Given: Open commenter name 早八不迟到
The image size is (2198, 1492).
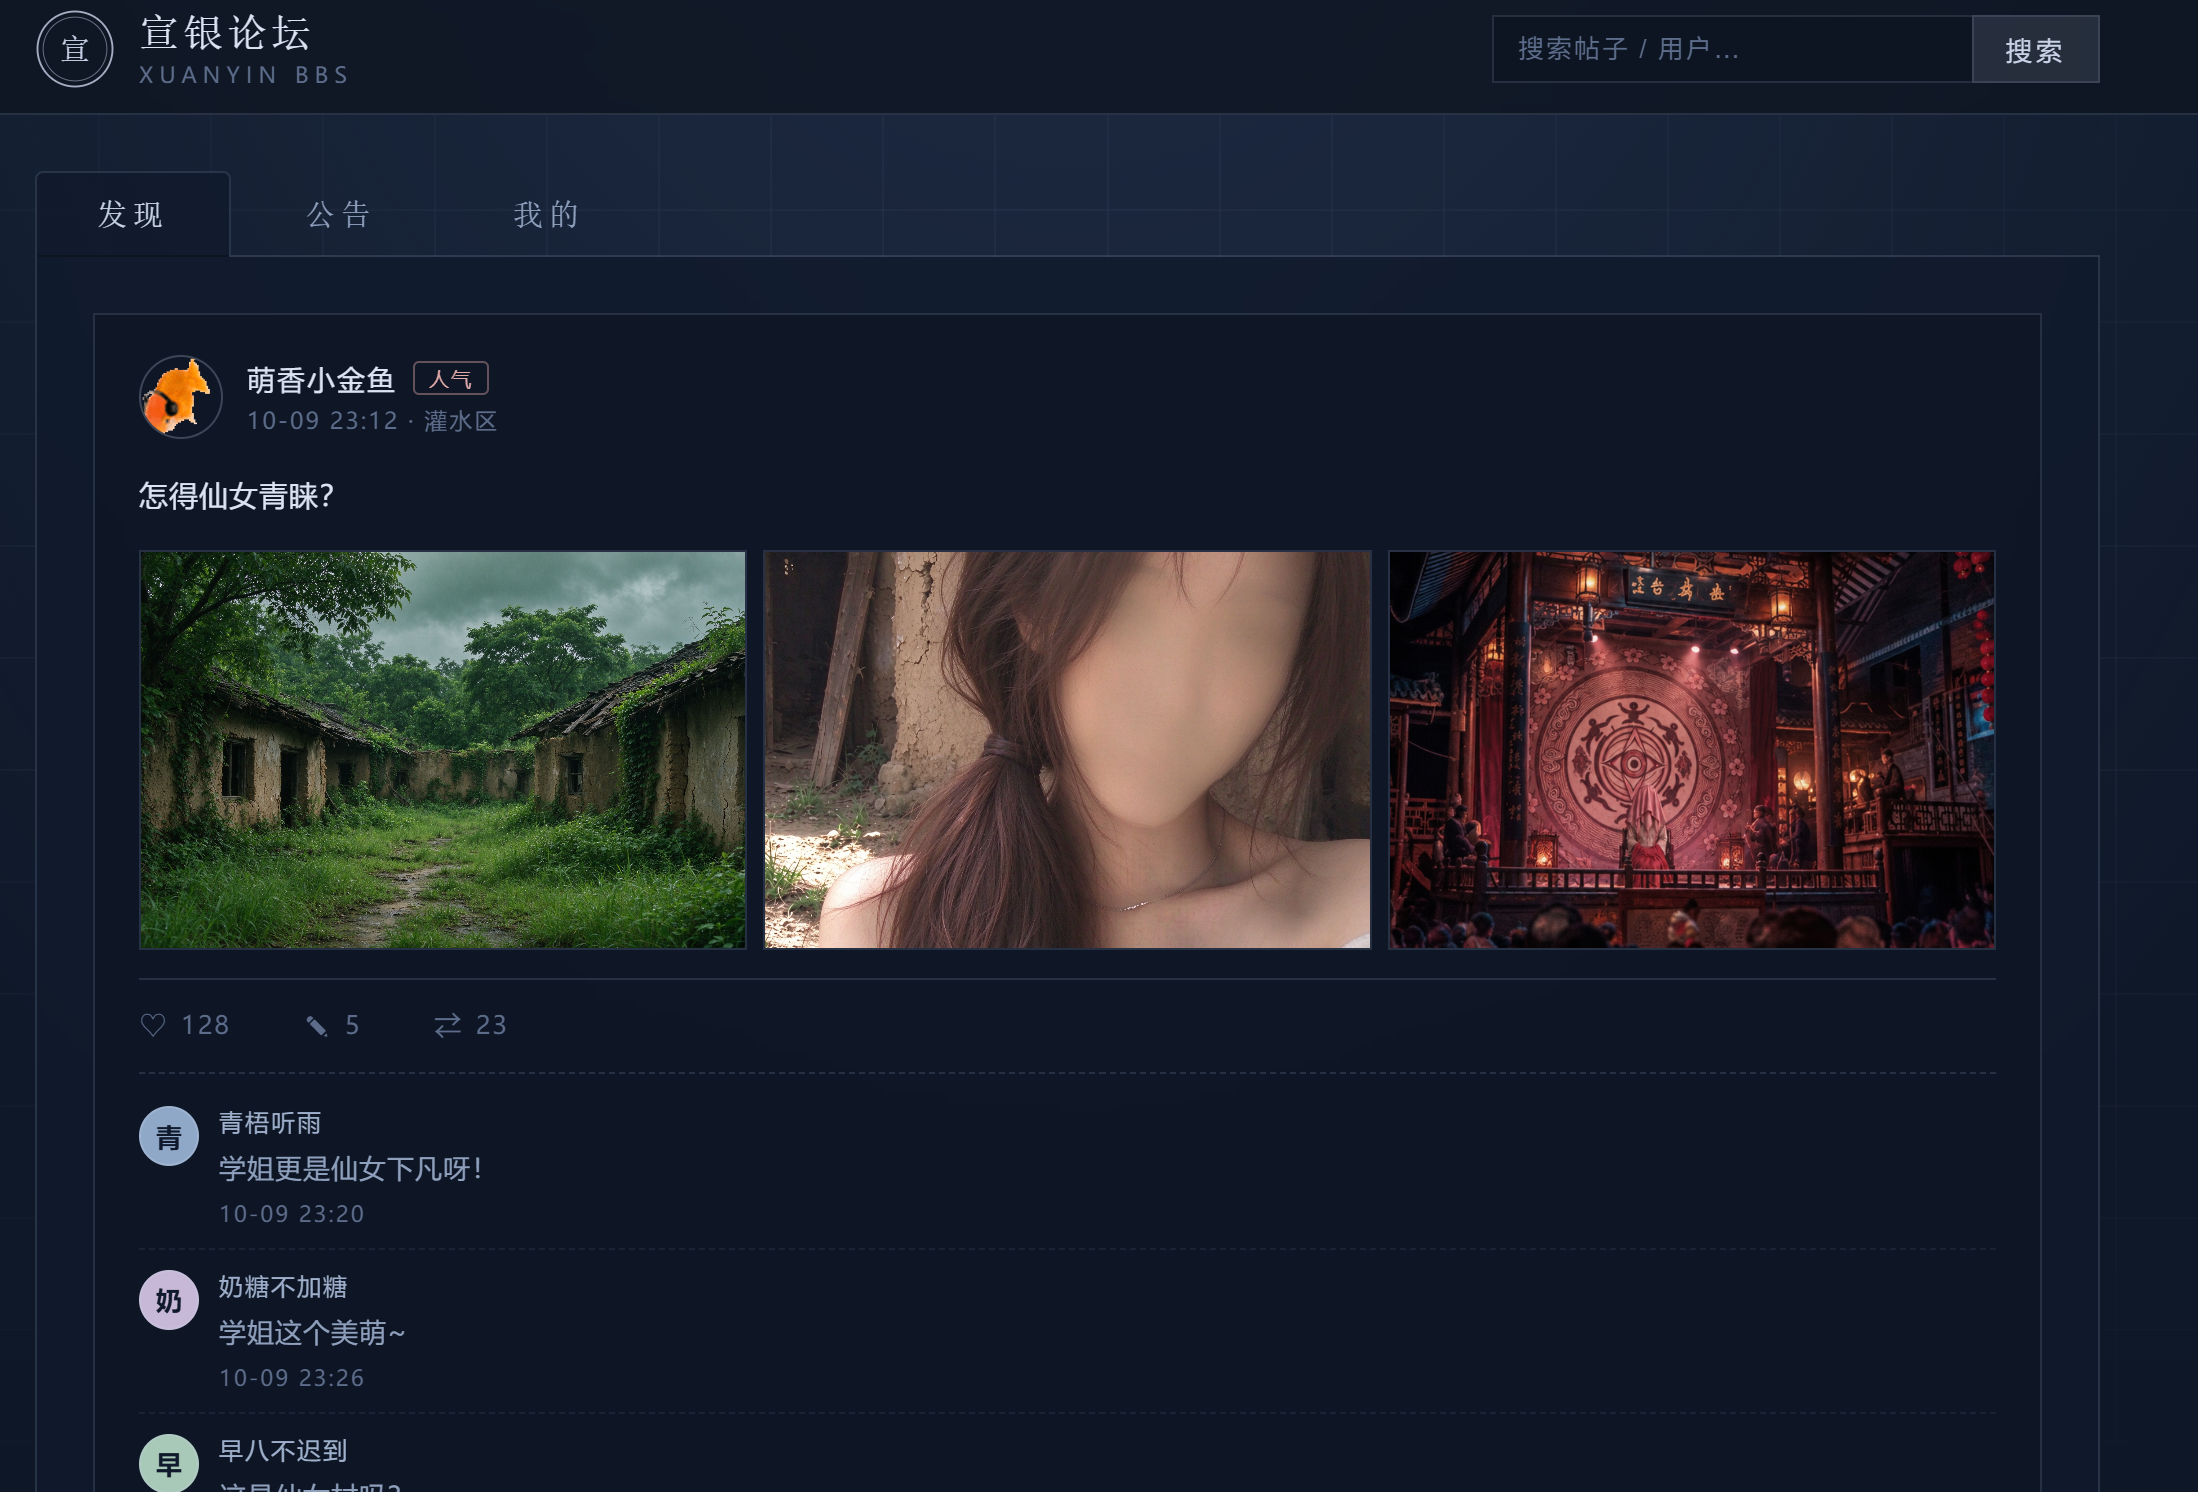Looking at the screenshot, I should click(283, 1451).
